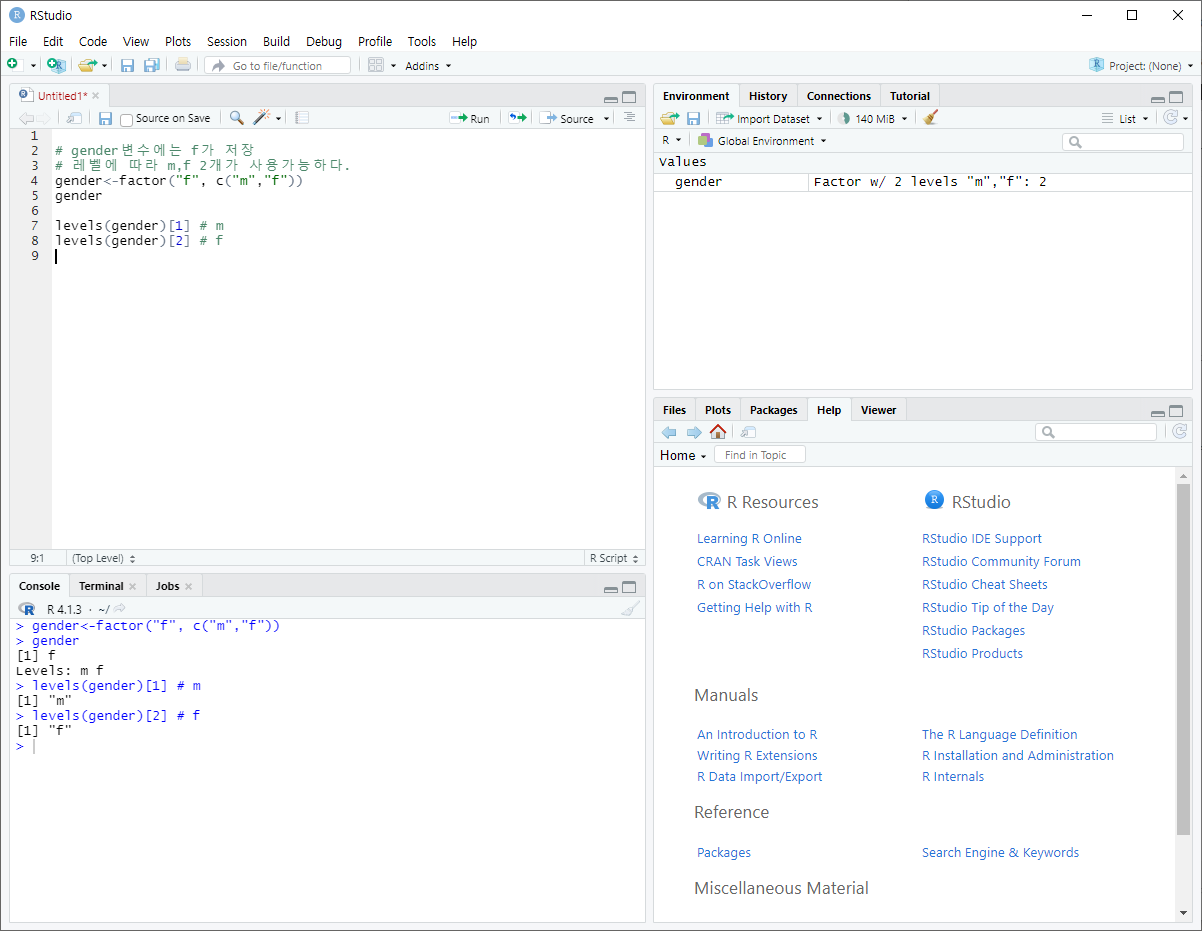The image size is (1202, 931).
Task: Open the List view dropdown in Environment
Action: pos(1125,118)
